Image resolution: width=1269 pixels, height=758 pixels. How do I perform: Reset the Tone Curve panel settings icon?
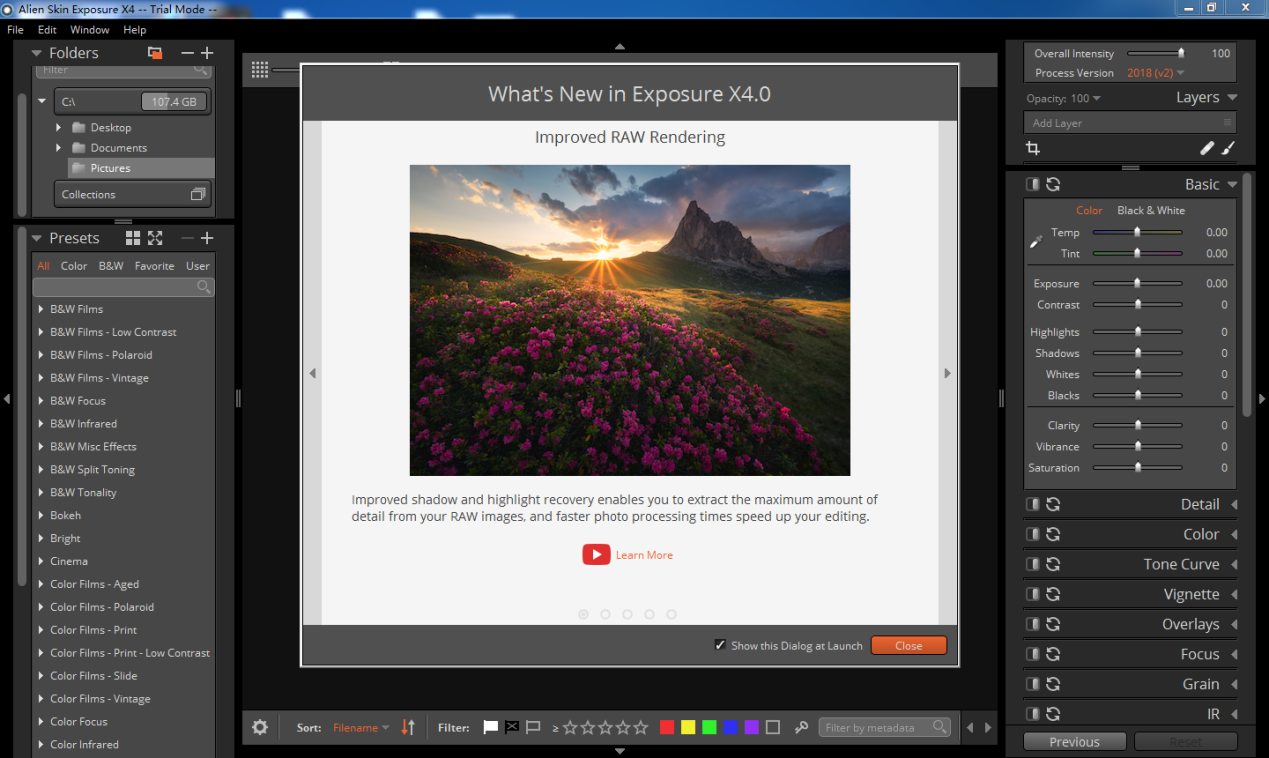1053,564
